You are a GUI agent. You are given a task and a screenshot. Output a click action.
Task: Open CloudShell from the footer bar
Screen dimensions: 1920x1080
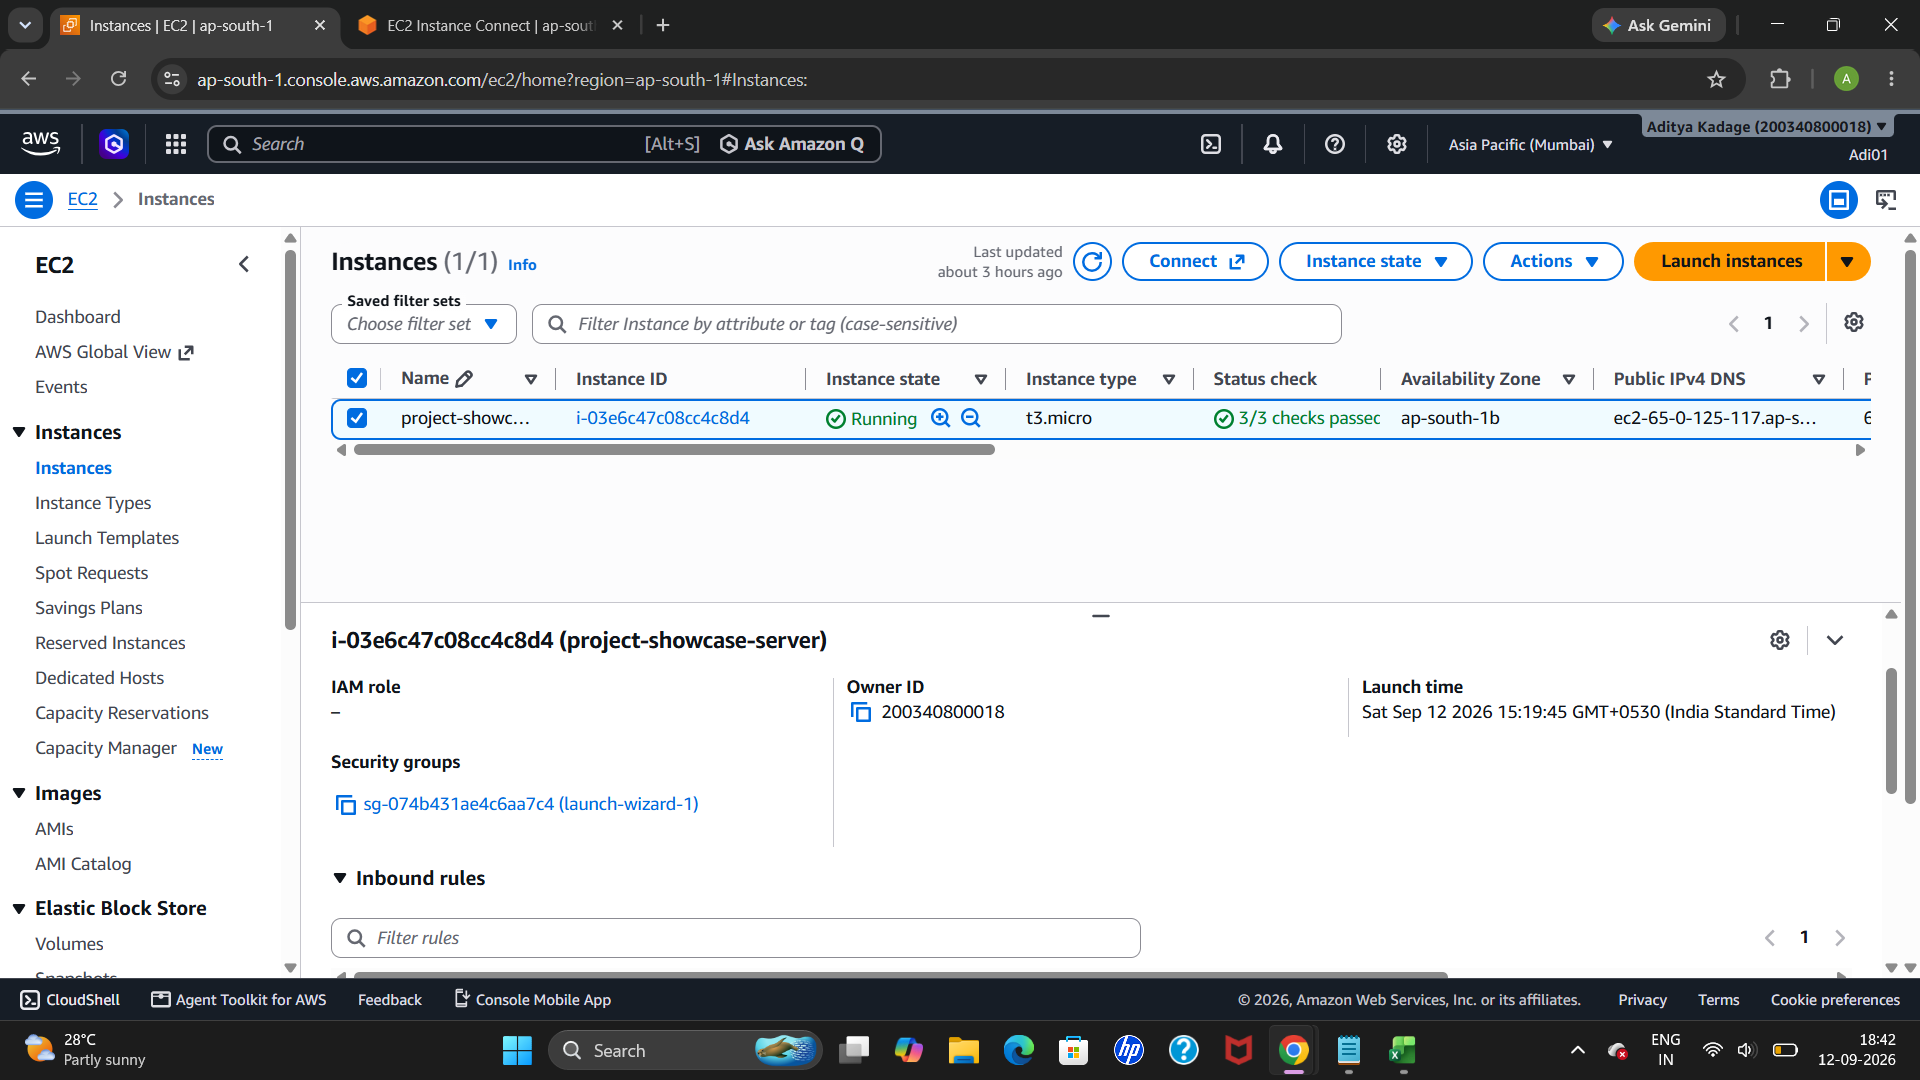(70, 1000)
